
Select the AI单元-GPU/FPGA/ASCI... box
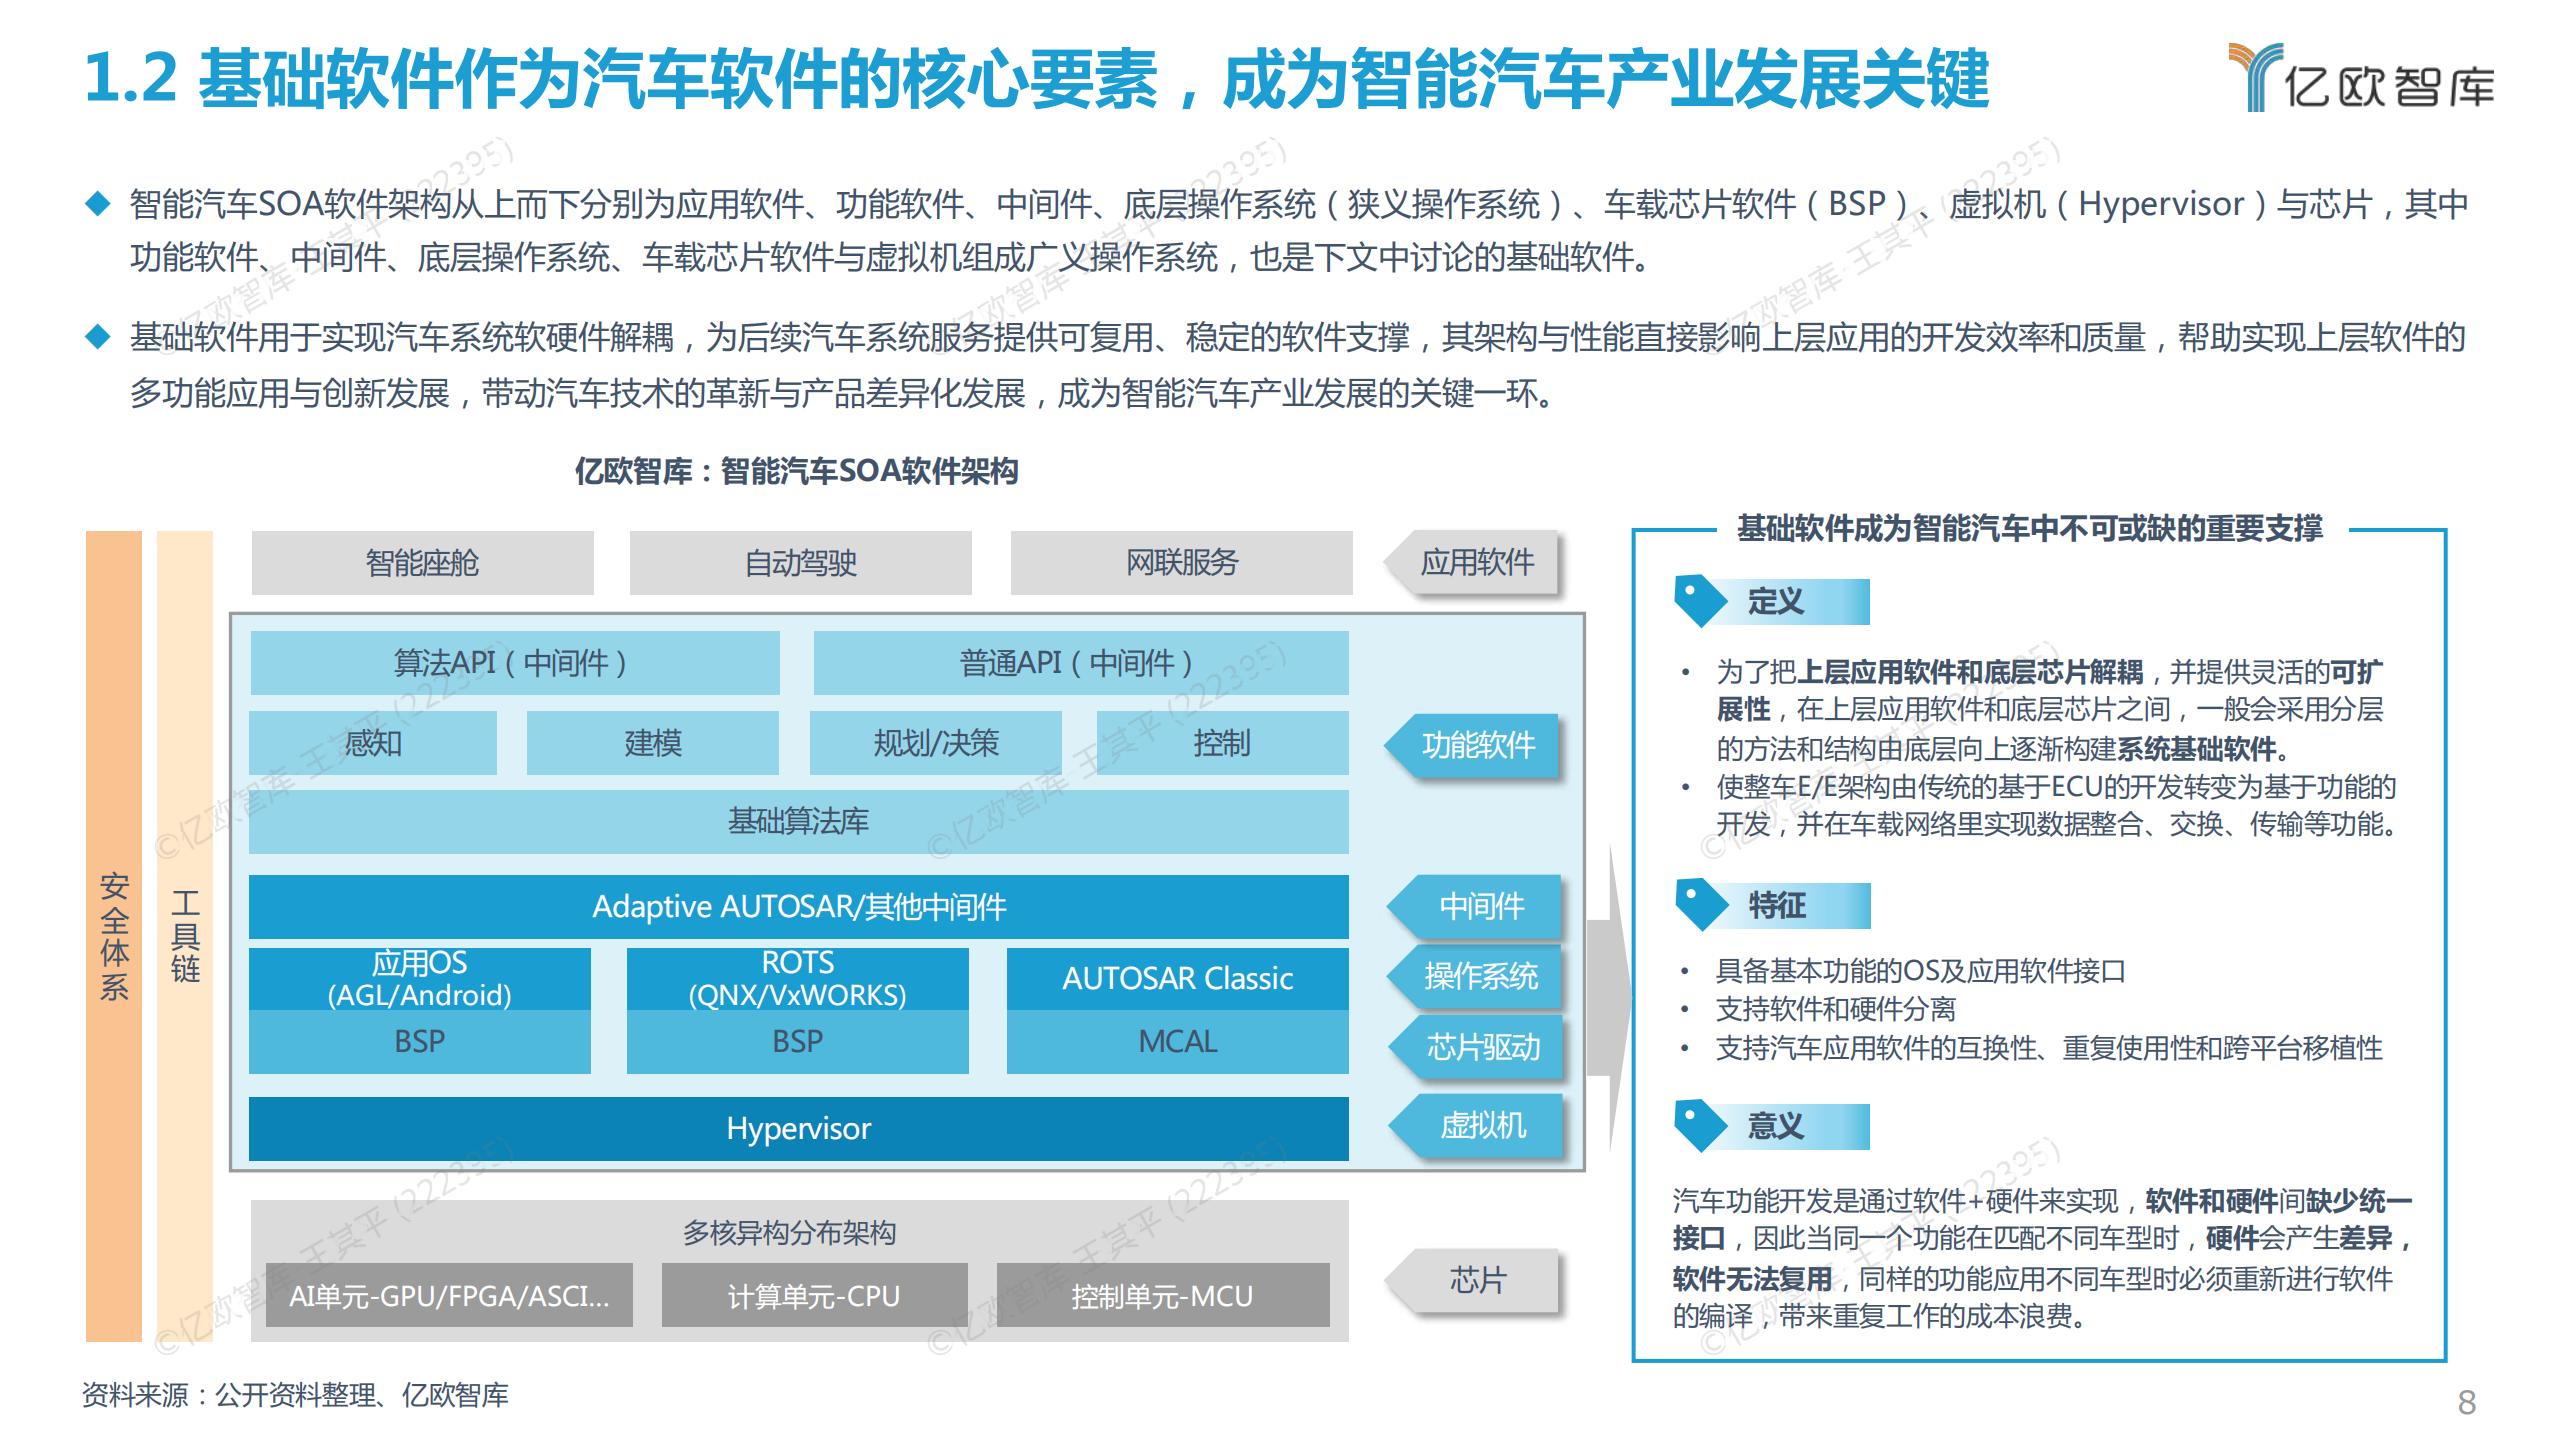[448, 1296]
